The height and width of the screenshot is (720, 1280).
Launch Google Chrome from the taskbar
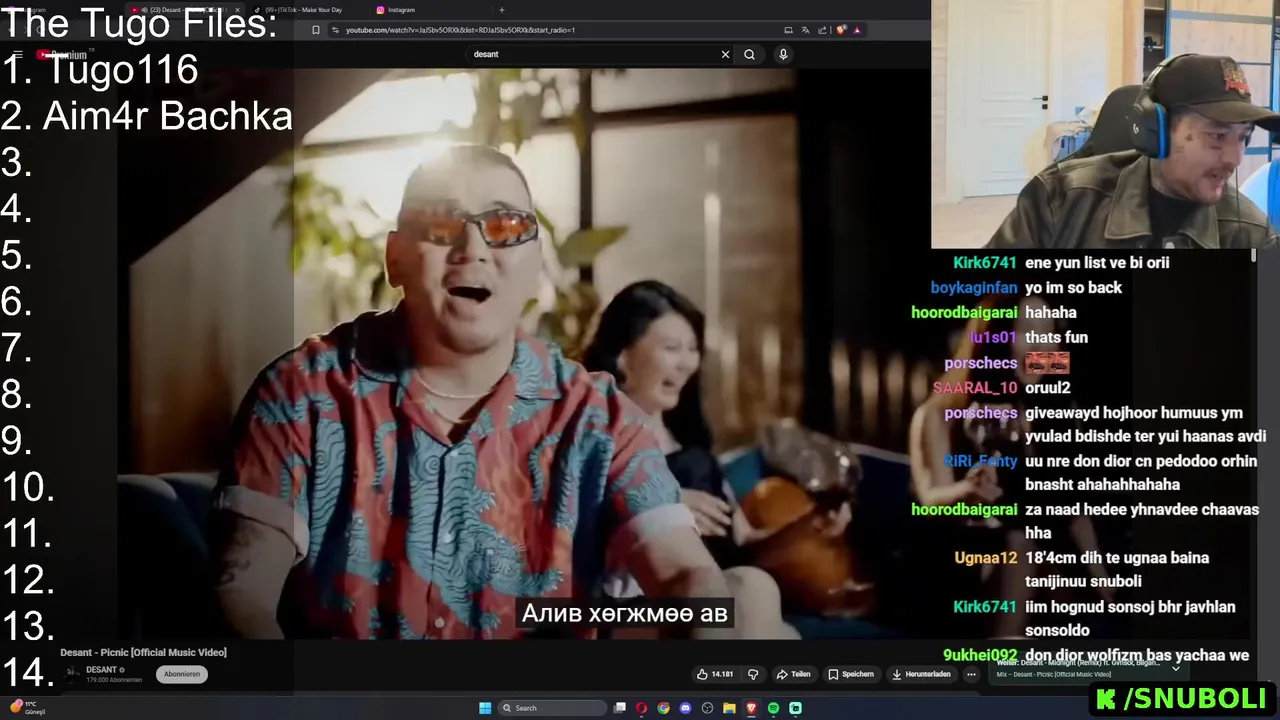click(664, 708)
